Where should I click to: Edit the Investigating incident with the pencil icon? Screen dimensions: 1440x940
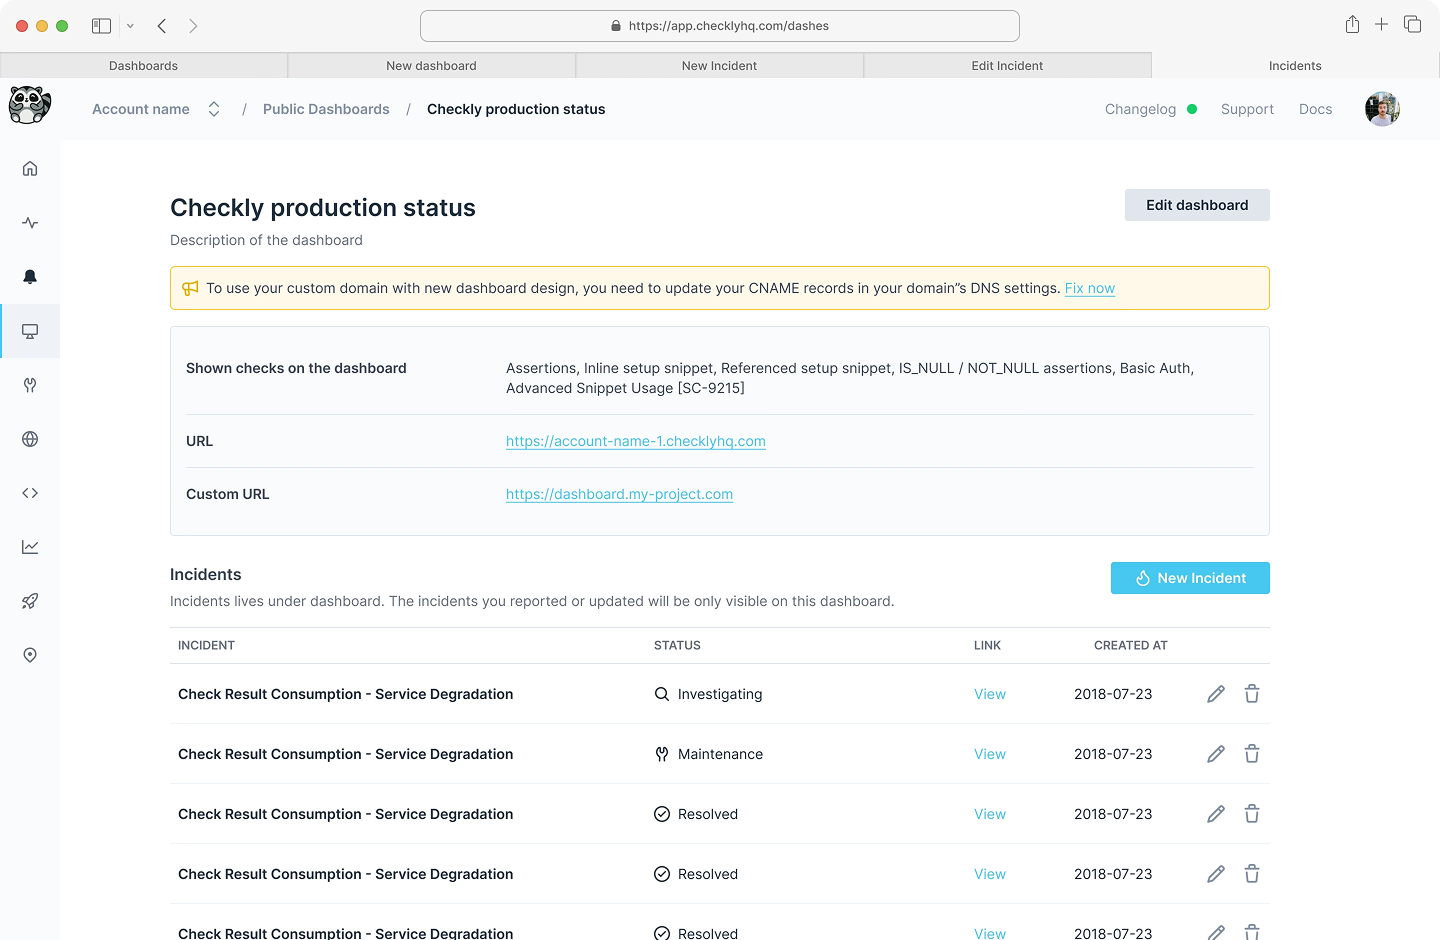(x=1216, y=694)
